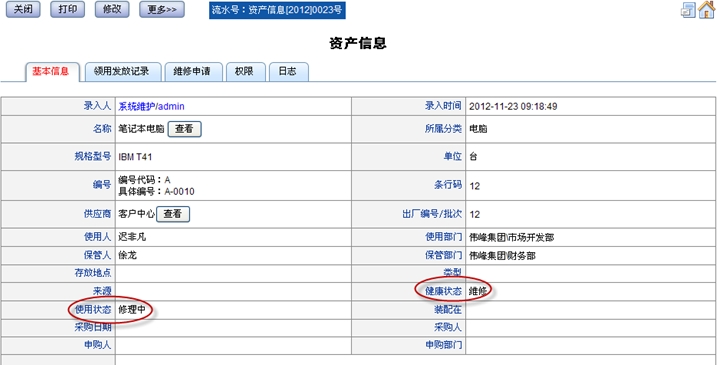Click the home icon at top right
Image resolution: width=718 pixels, height=365 pixels.
[707, 10]
